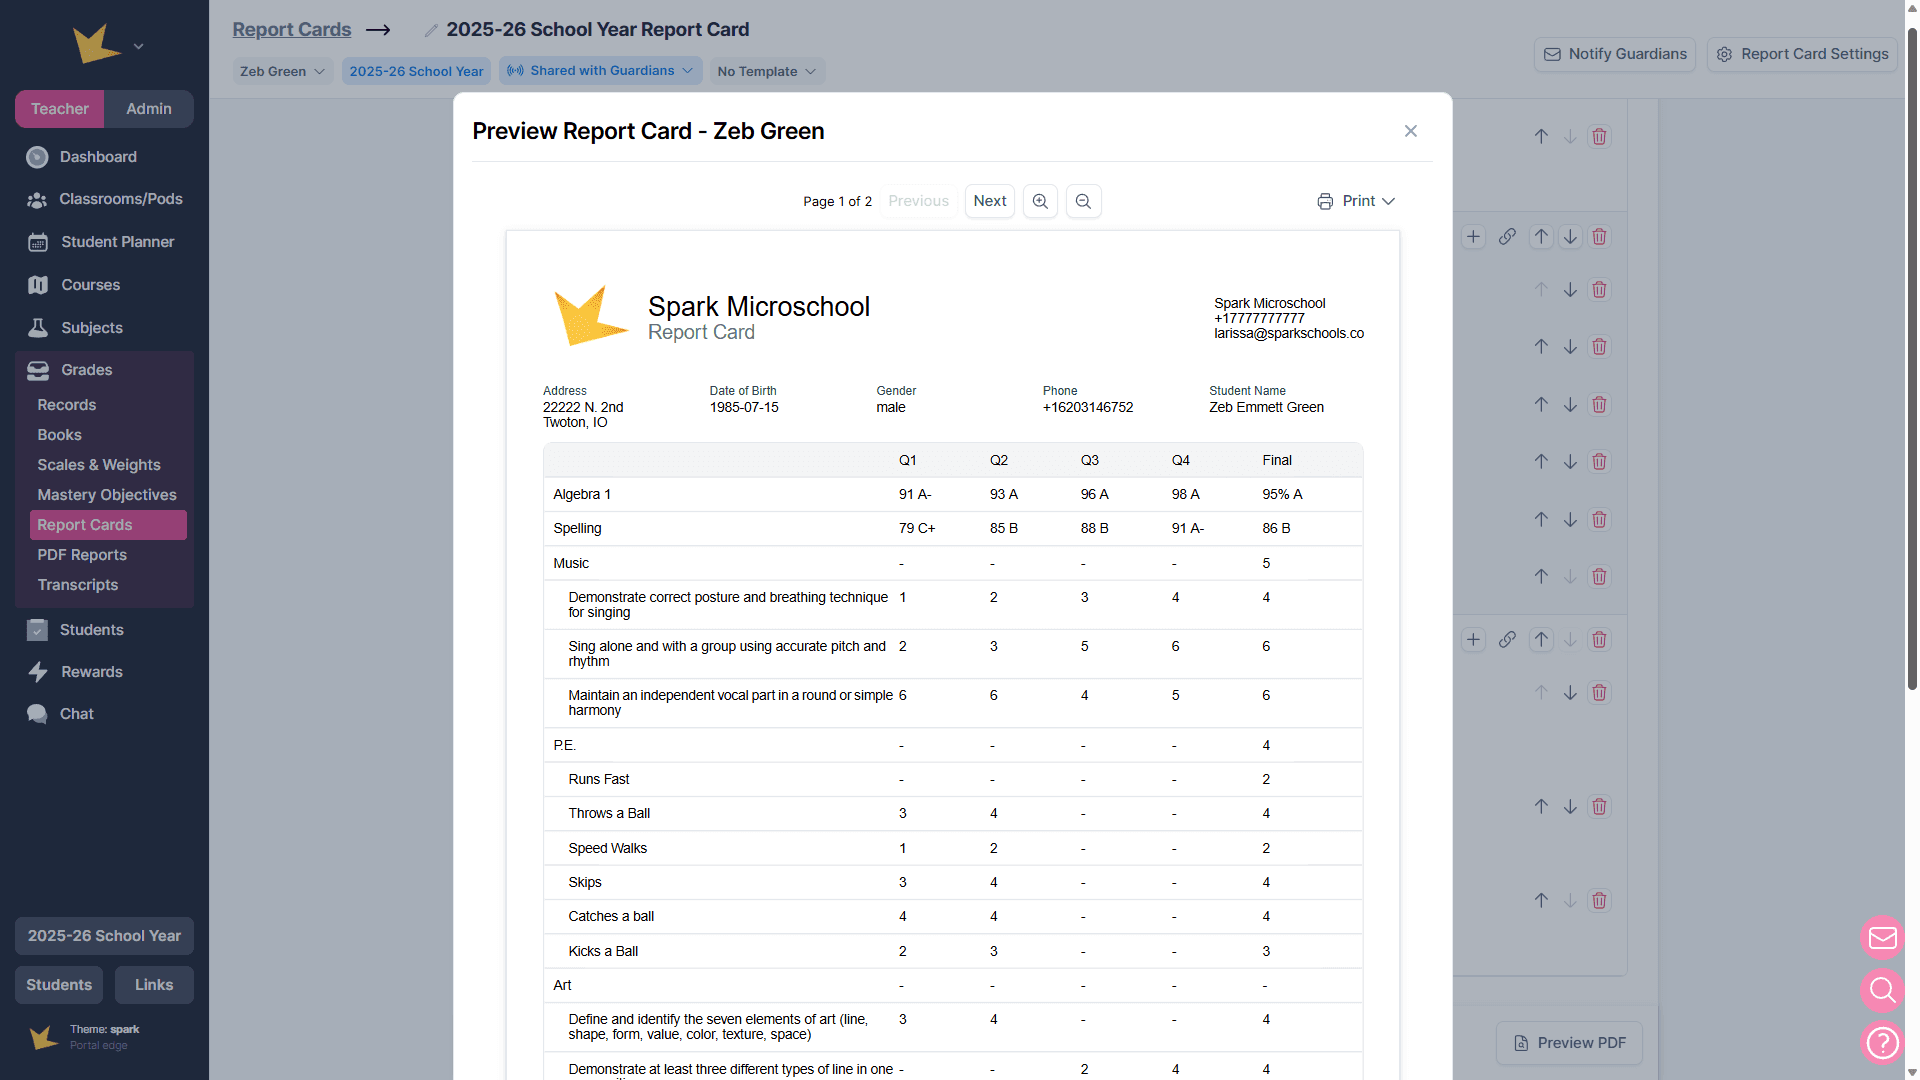Click the pencil edit title icon
Screen dimensions: 1920x1080
431,31
